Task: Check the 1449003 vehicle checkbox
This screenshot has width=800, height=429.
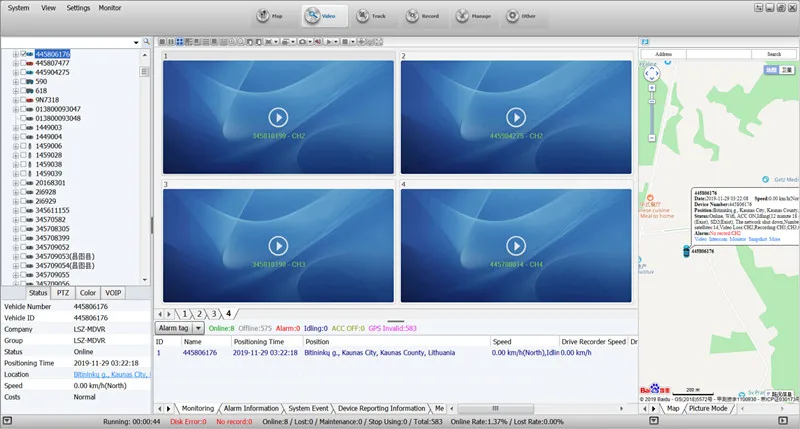Action: [x=23, y=127]
